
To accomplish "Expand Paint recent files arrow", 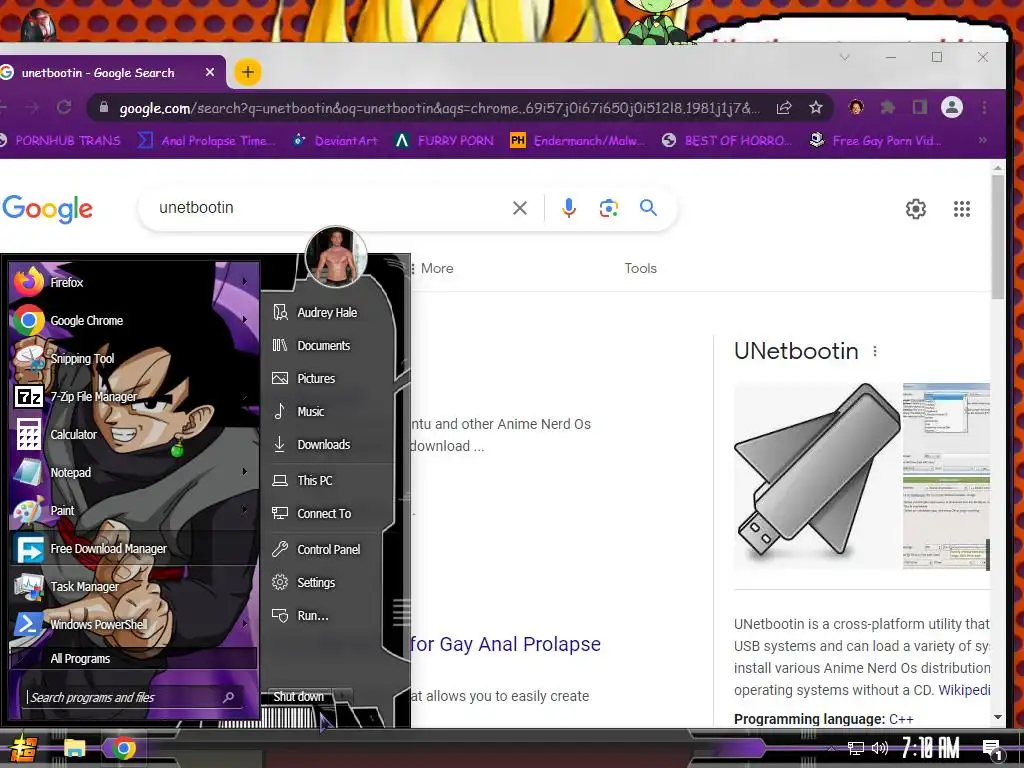I will 245,509.
